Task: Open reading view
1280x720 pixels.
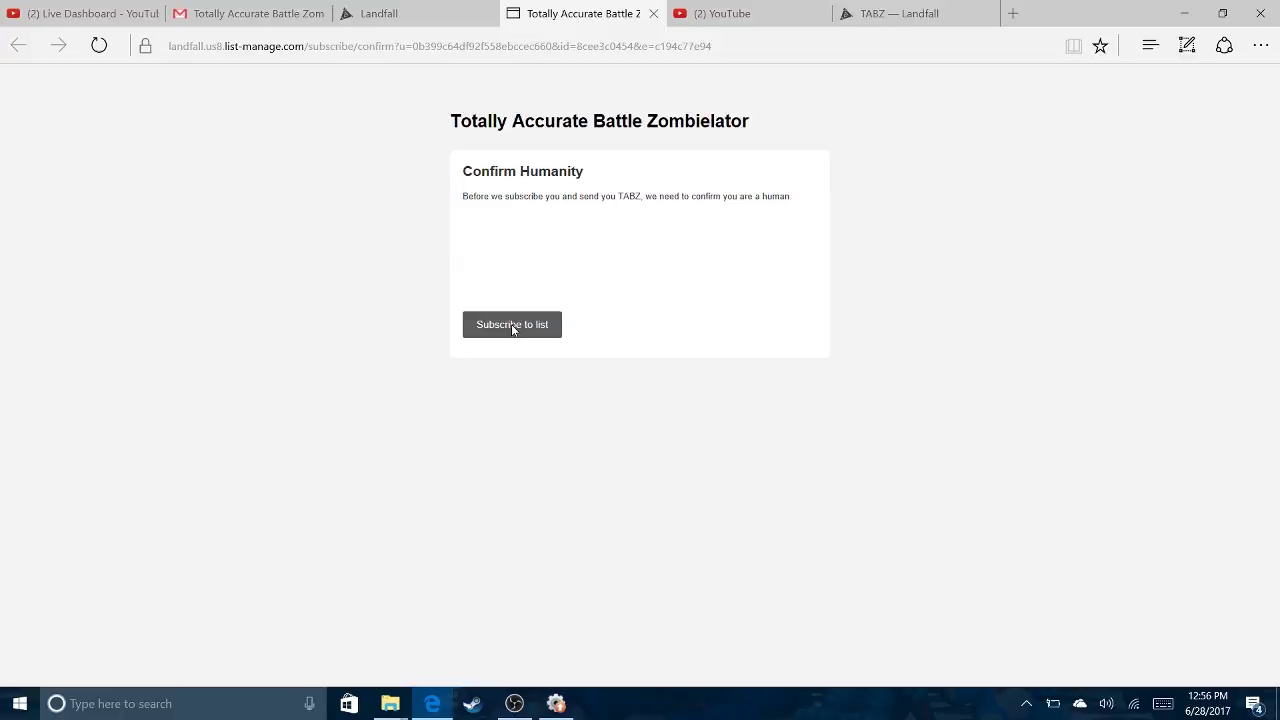Action: pos(1073,45)
